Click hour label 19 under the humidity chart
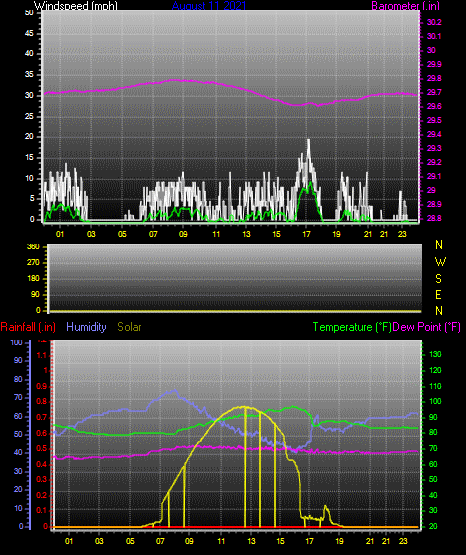This screenshot has height=555, width=466. point(339,542)
